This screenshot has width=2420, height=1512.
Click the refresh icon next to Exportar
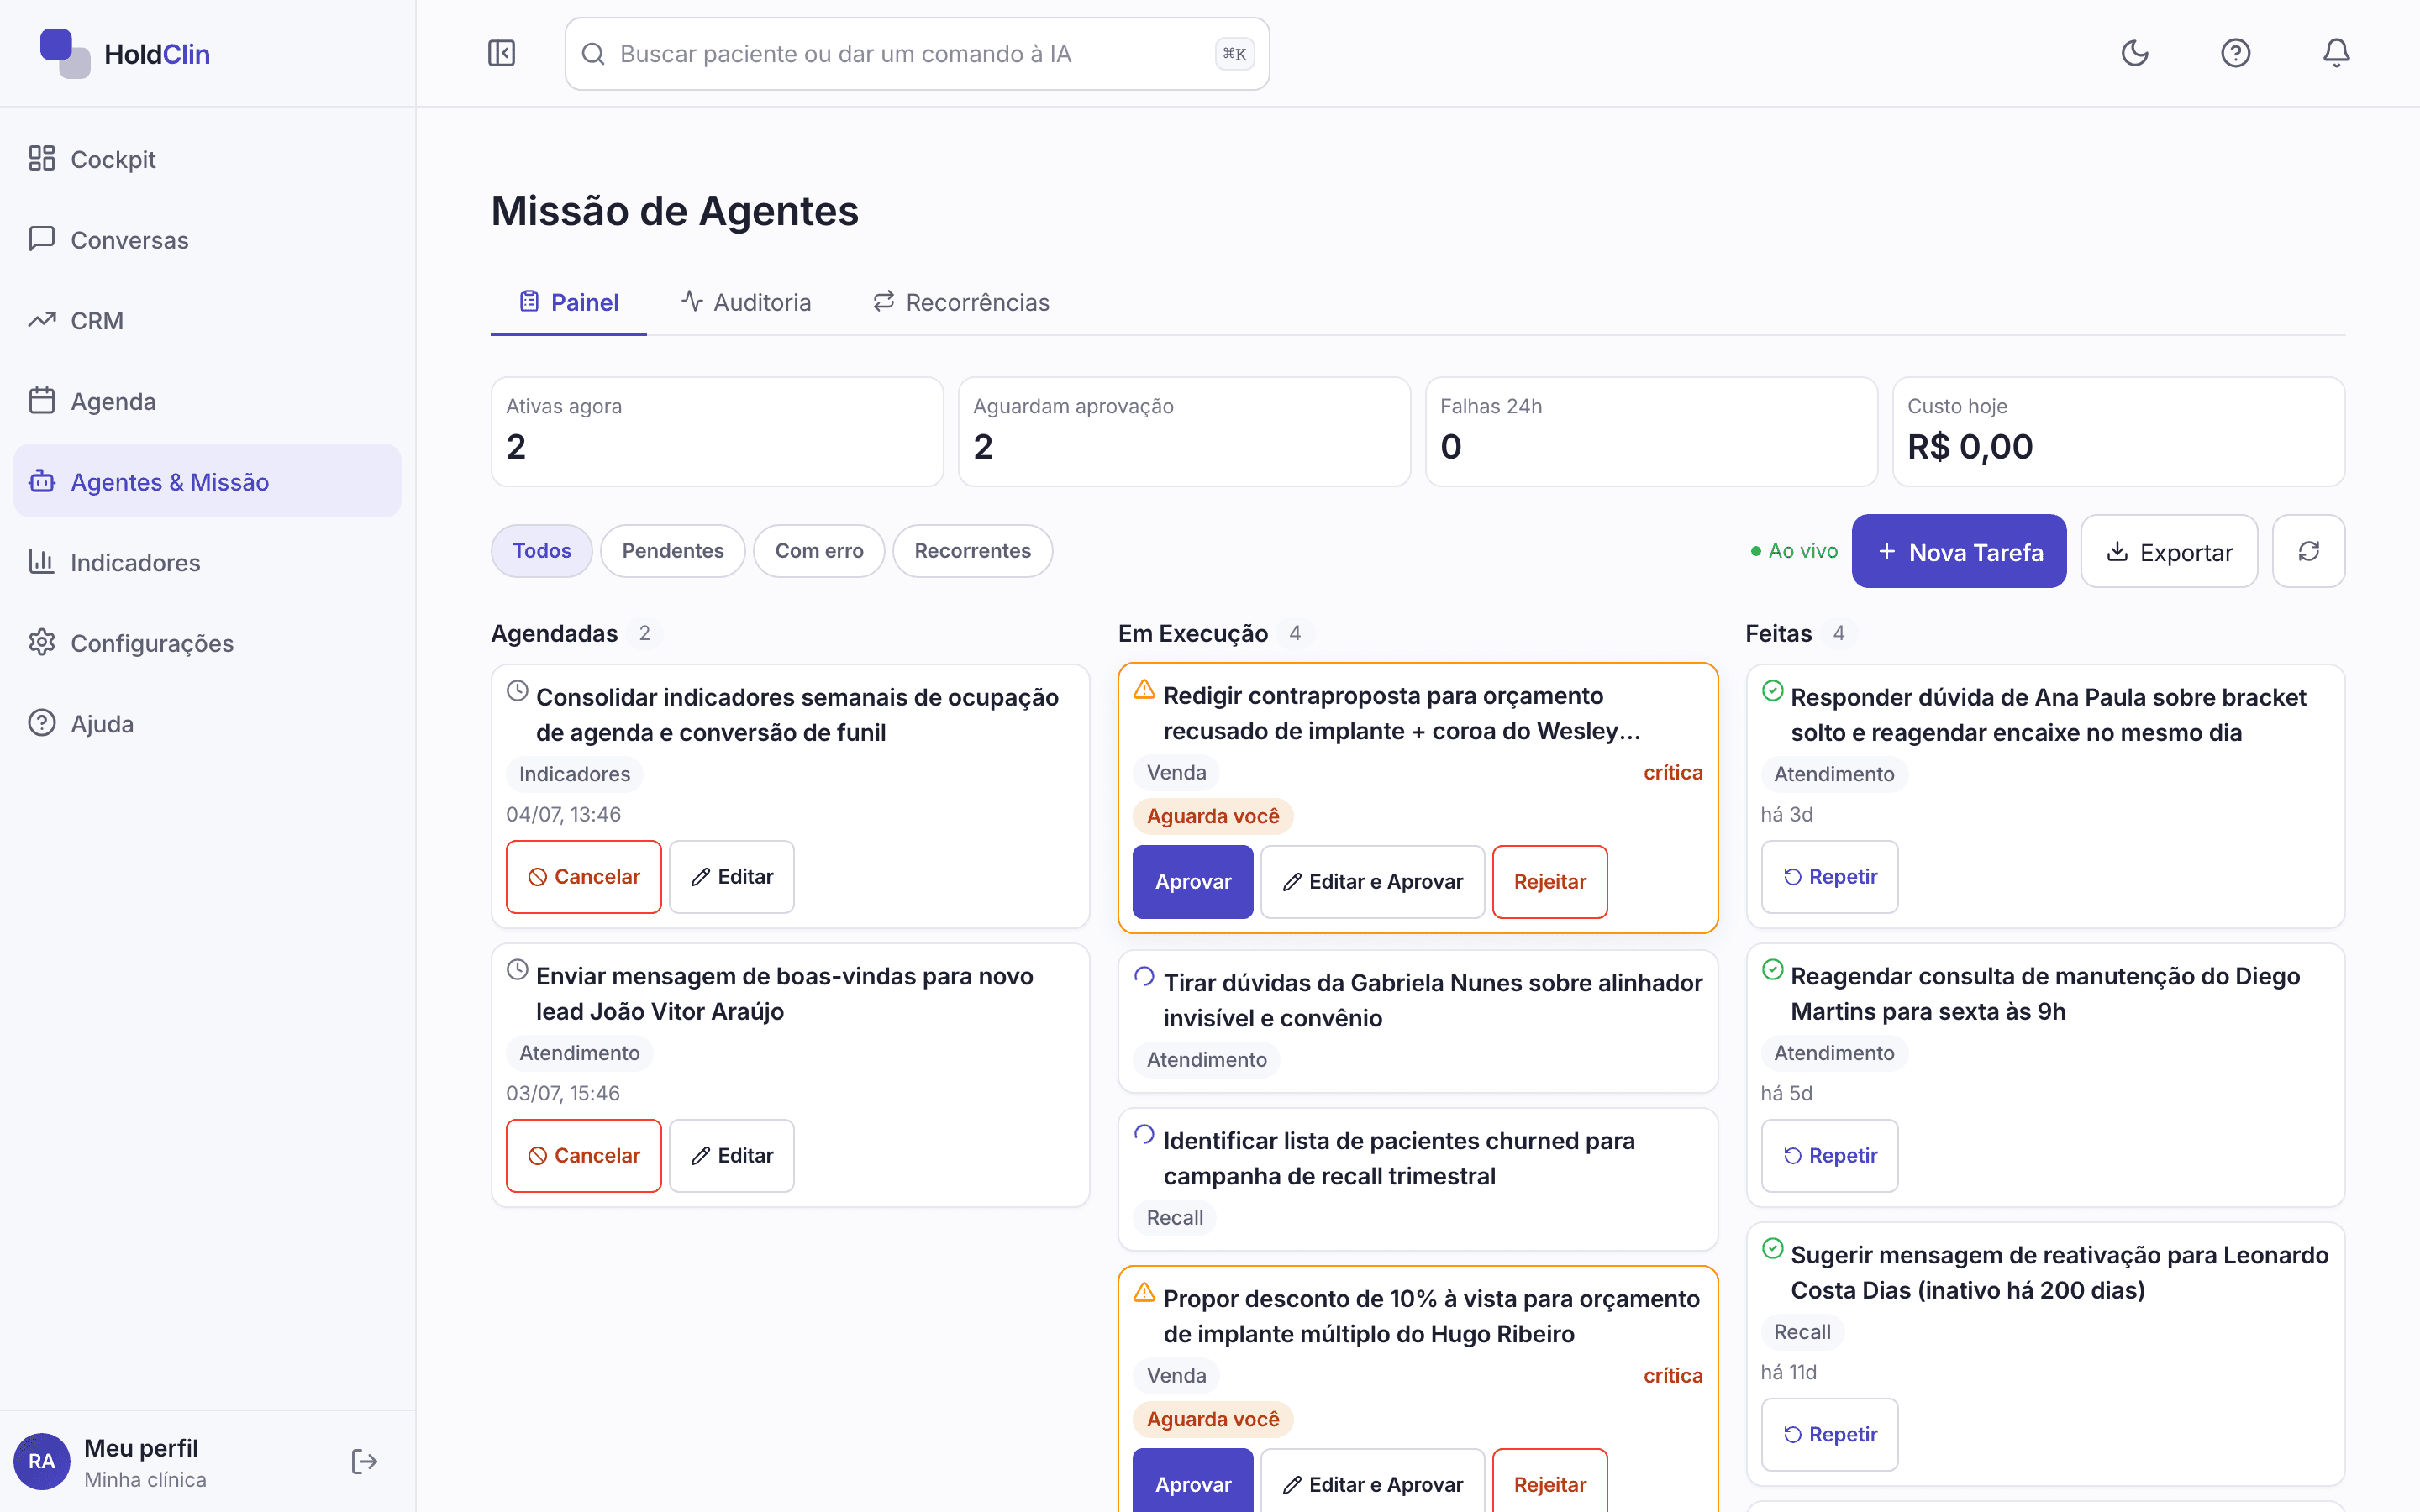click(x=2308, y=551)
